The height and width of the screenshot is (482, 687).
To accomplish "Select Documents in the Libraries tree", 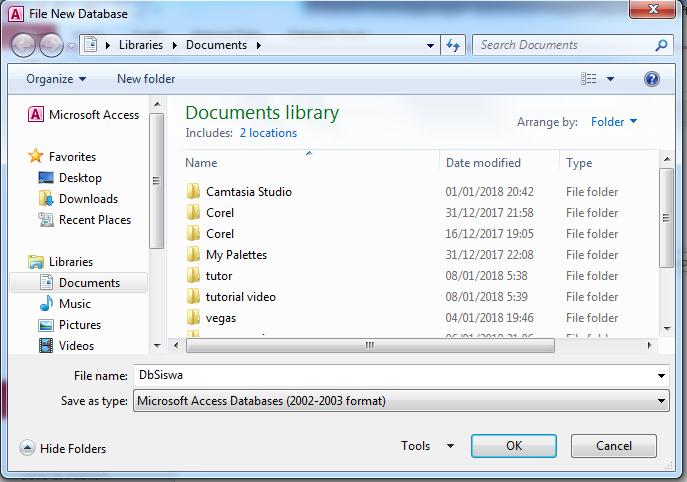I will (x=79, y=283).
